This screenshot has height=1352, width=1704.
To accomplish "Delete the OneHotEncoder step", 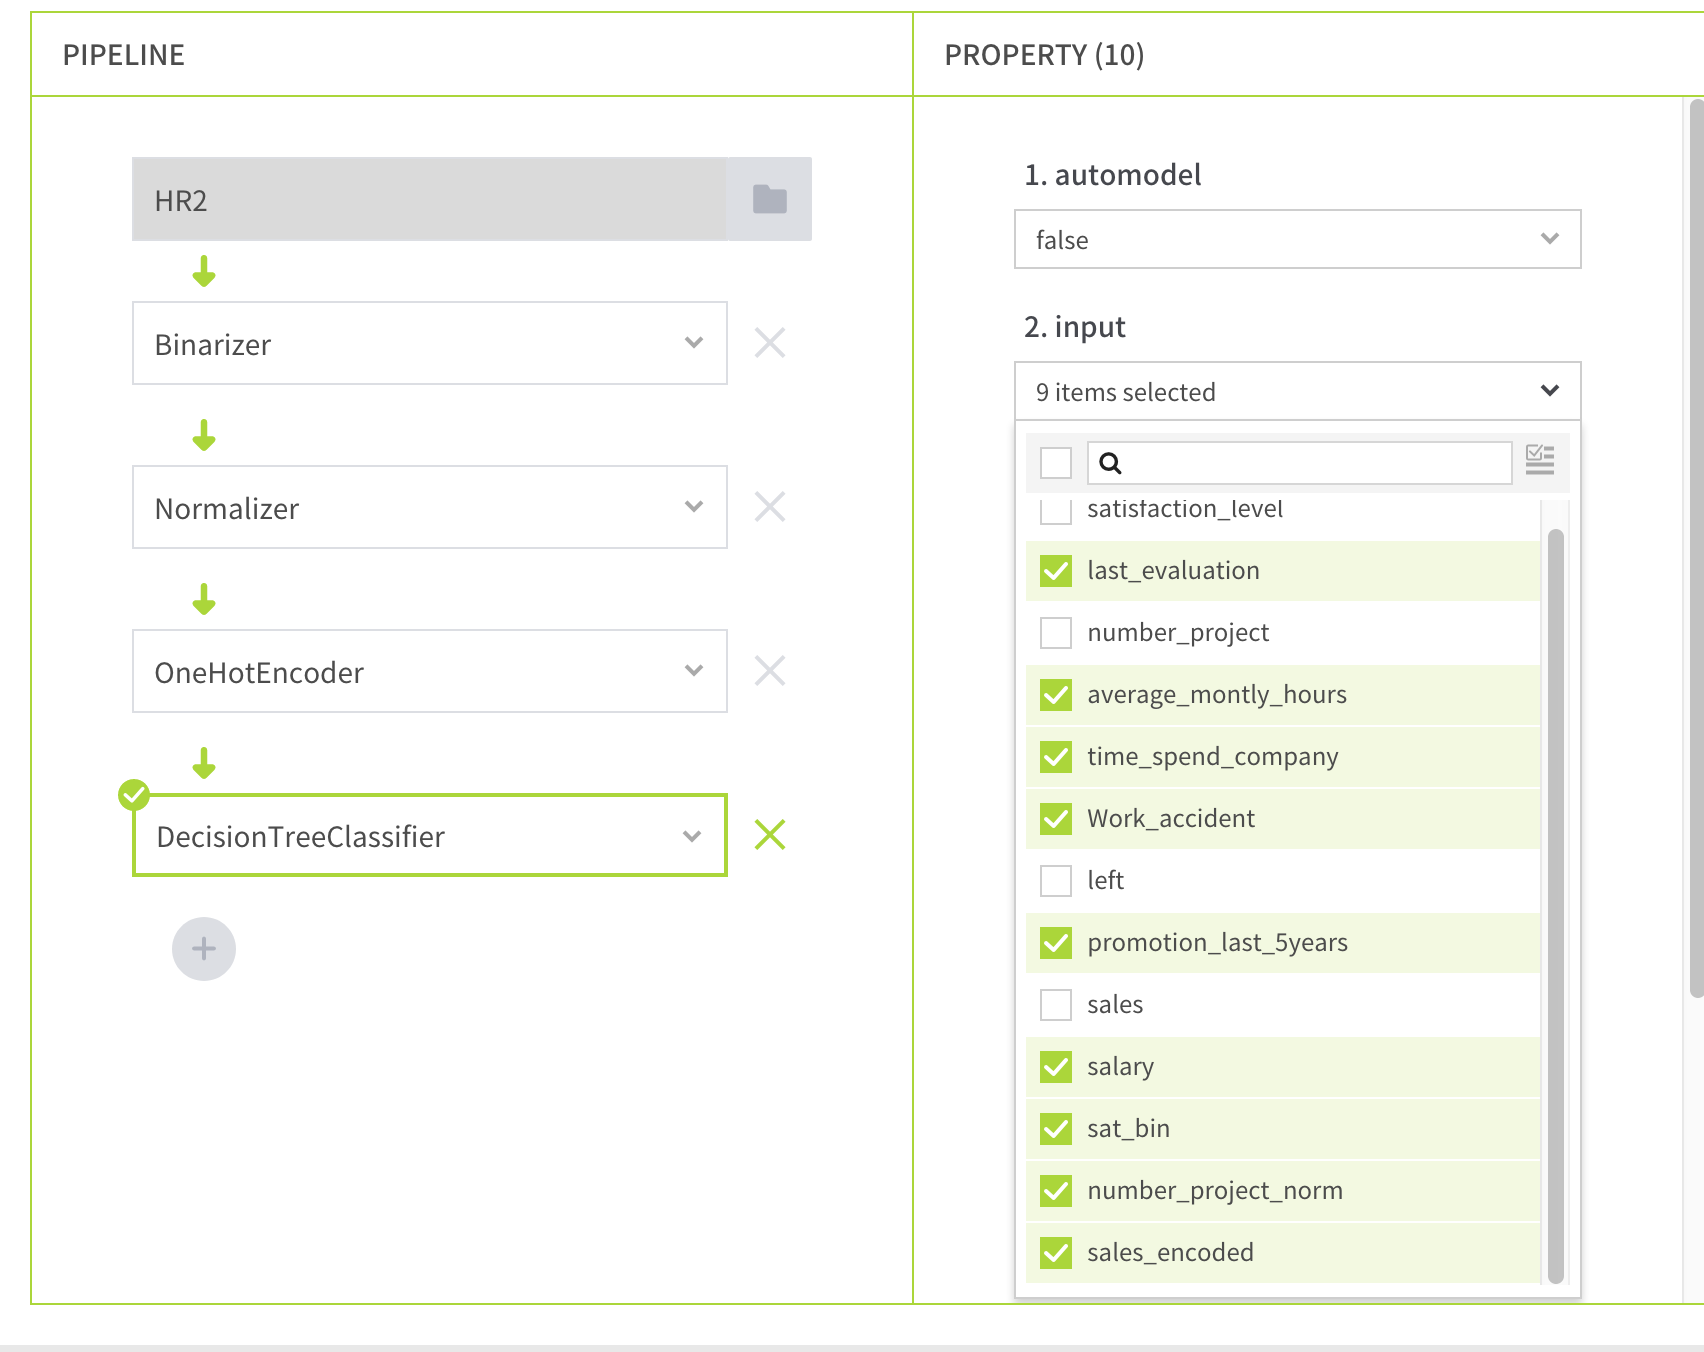I will (769, 671).
